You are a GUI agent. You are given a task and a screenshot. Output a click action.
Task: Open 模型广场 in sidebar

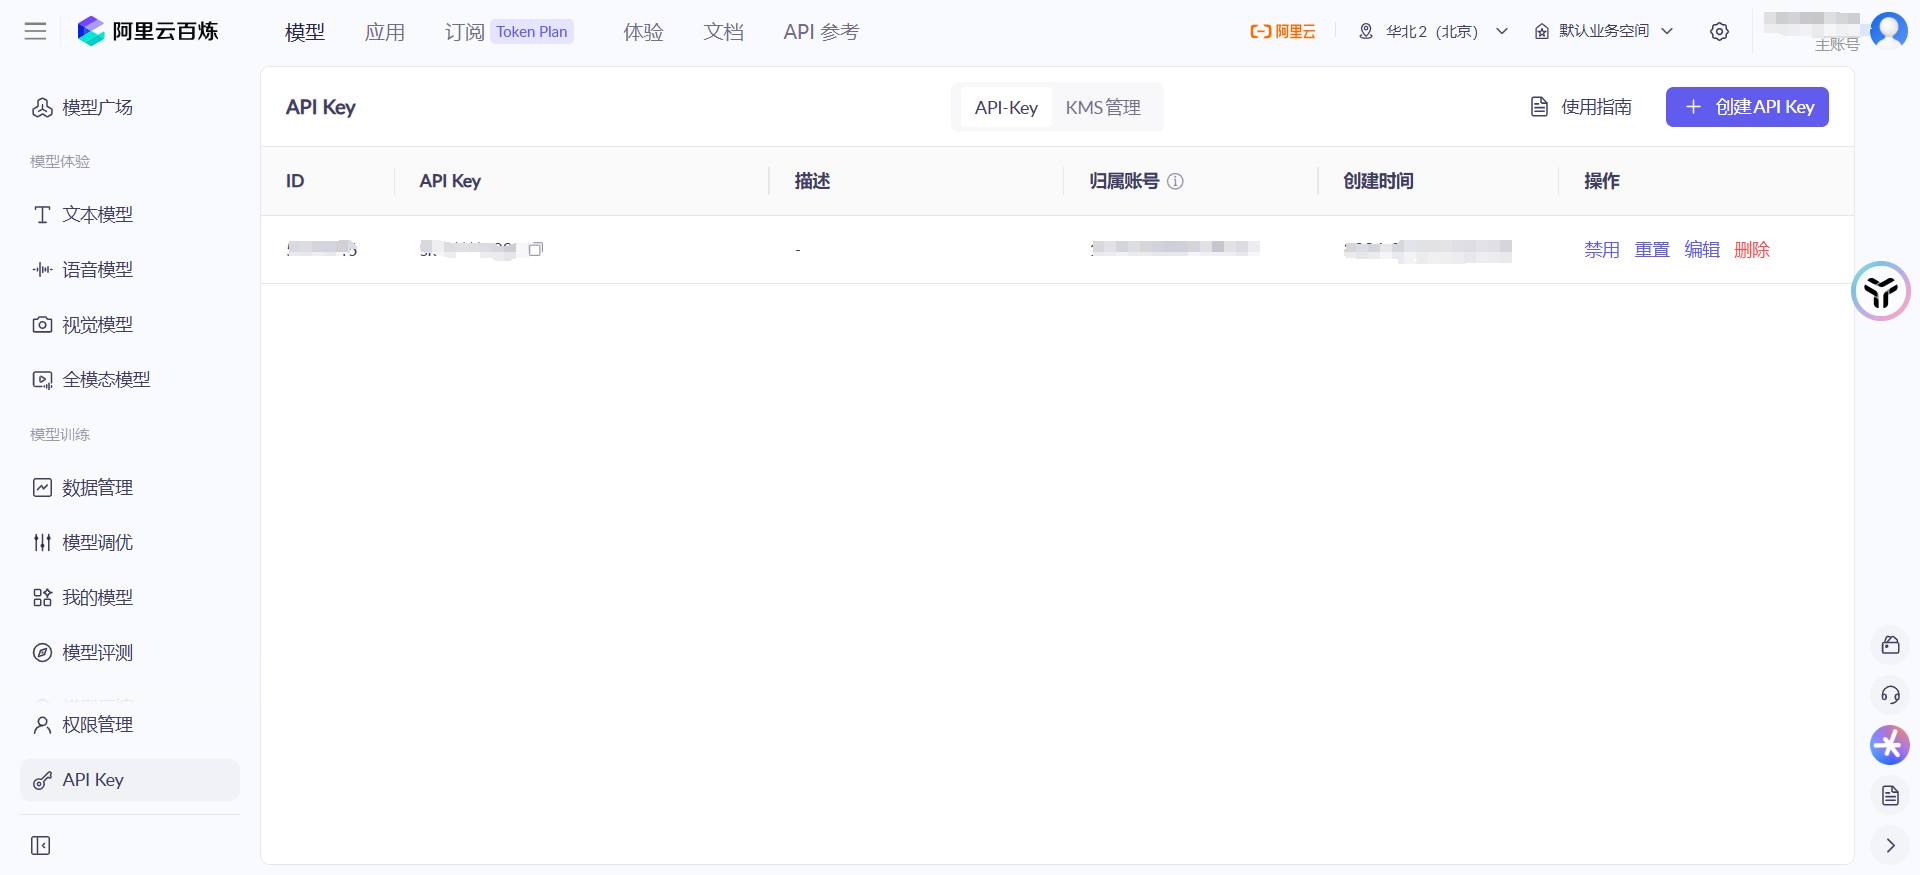pyautogui.click(x=130, y=107)
